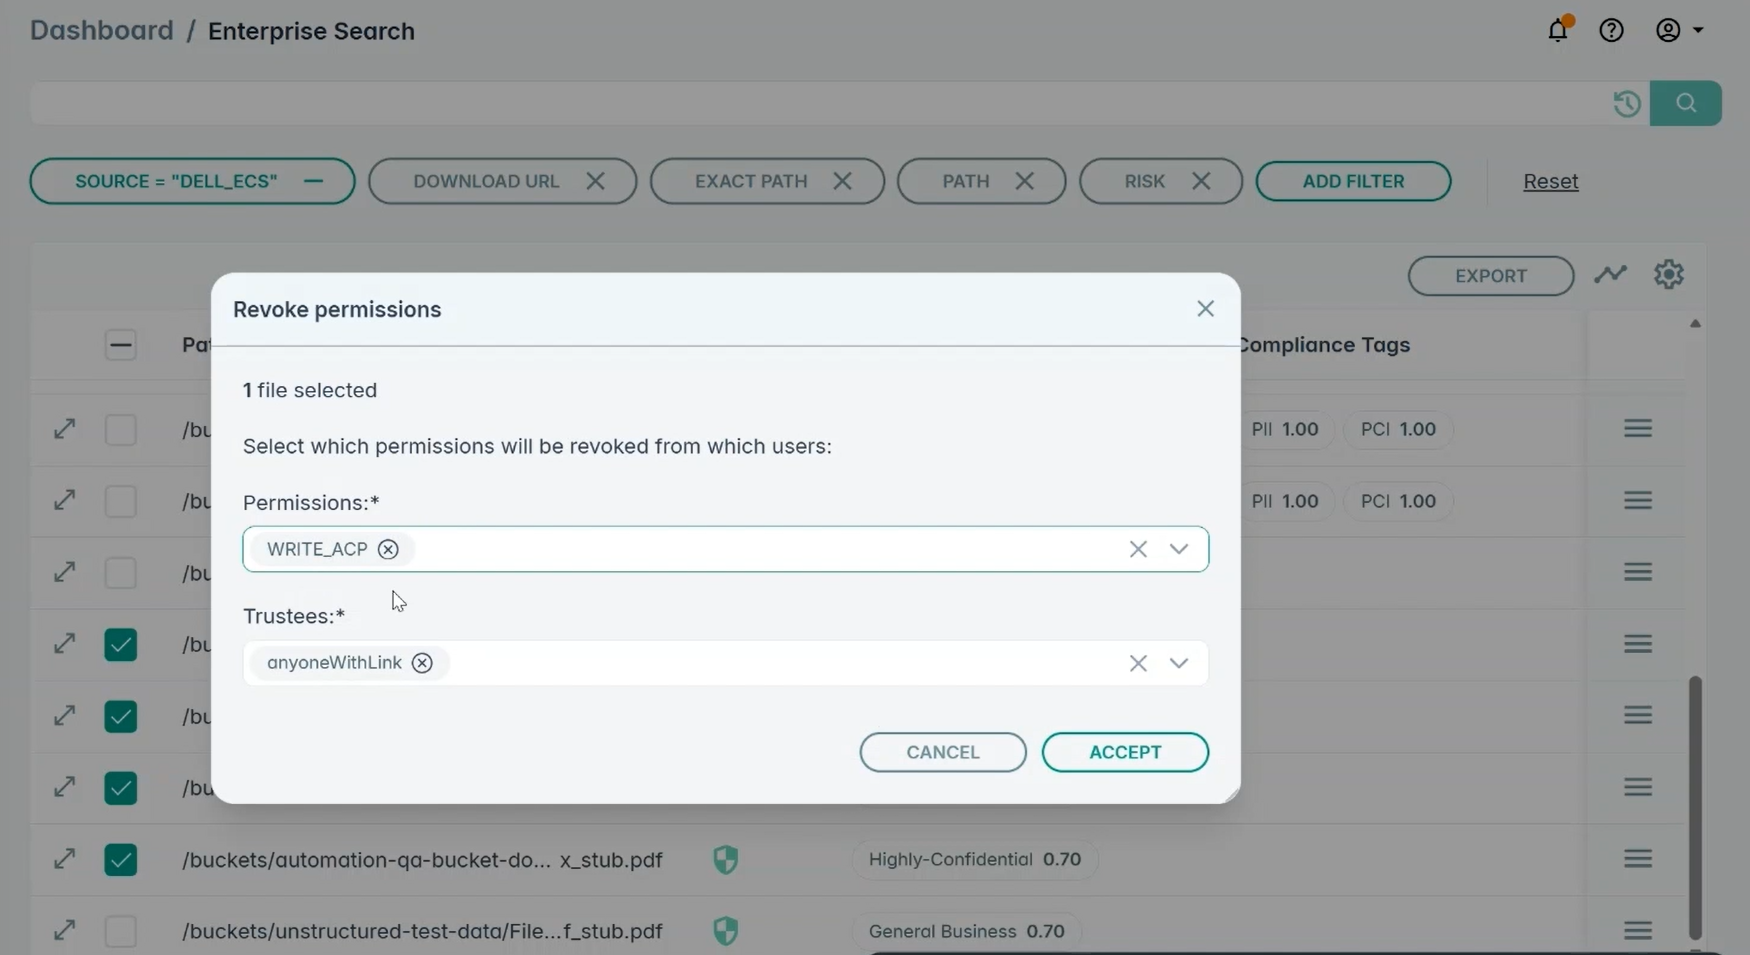Remove the WRITE_ACP permission tag

tap(388, 549)
